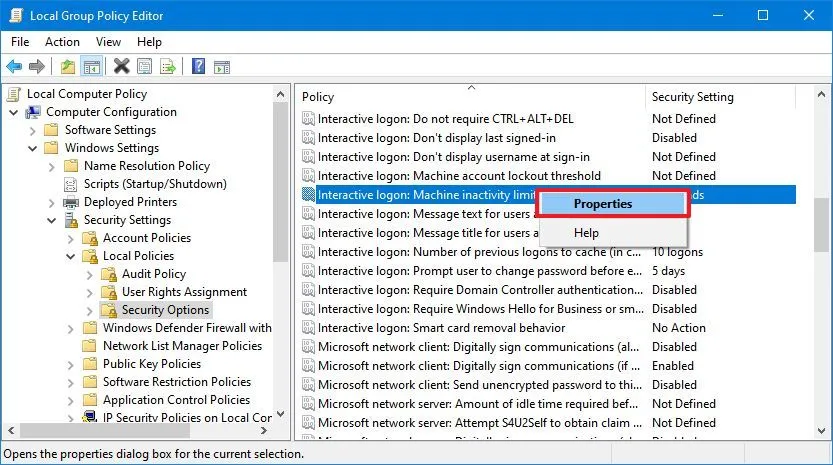Click the policy list vertical scrollbar thumb
Viewport: 833px width, 465px height.
coord(821,225)
